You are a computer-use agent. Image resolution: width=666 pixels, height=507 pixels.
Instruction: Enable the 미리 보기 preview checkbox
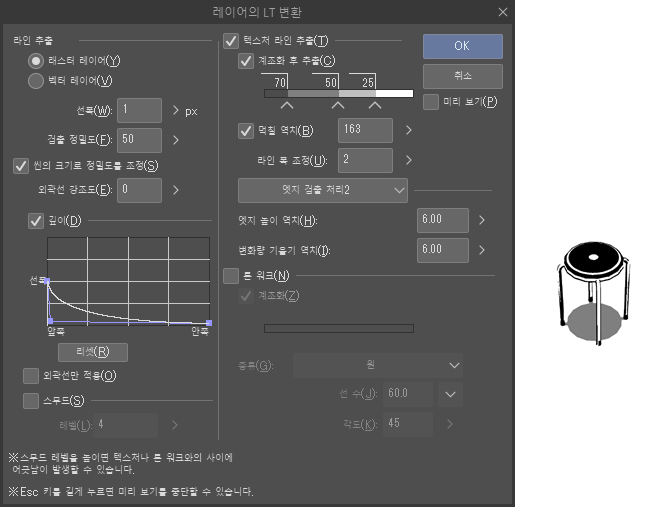[431, 101]
